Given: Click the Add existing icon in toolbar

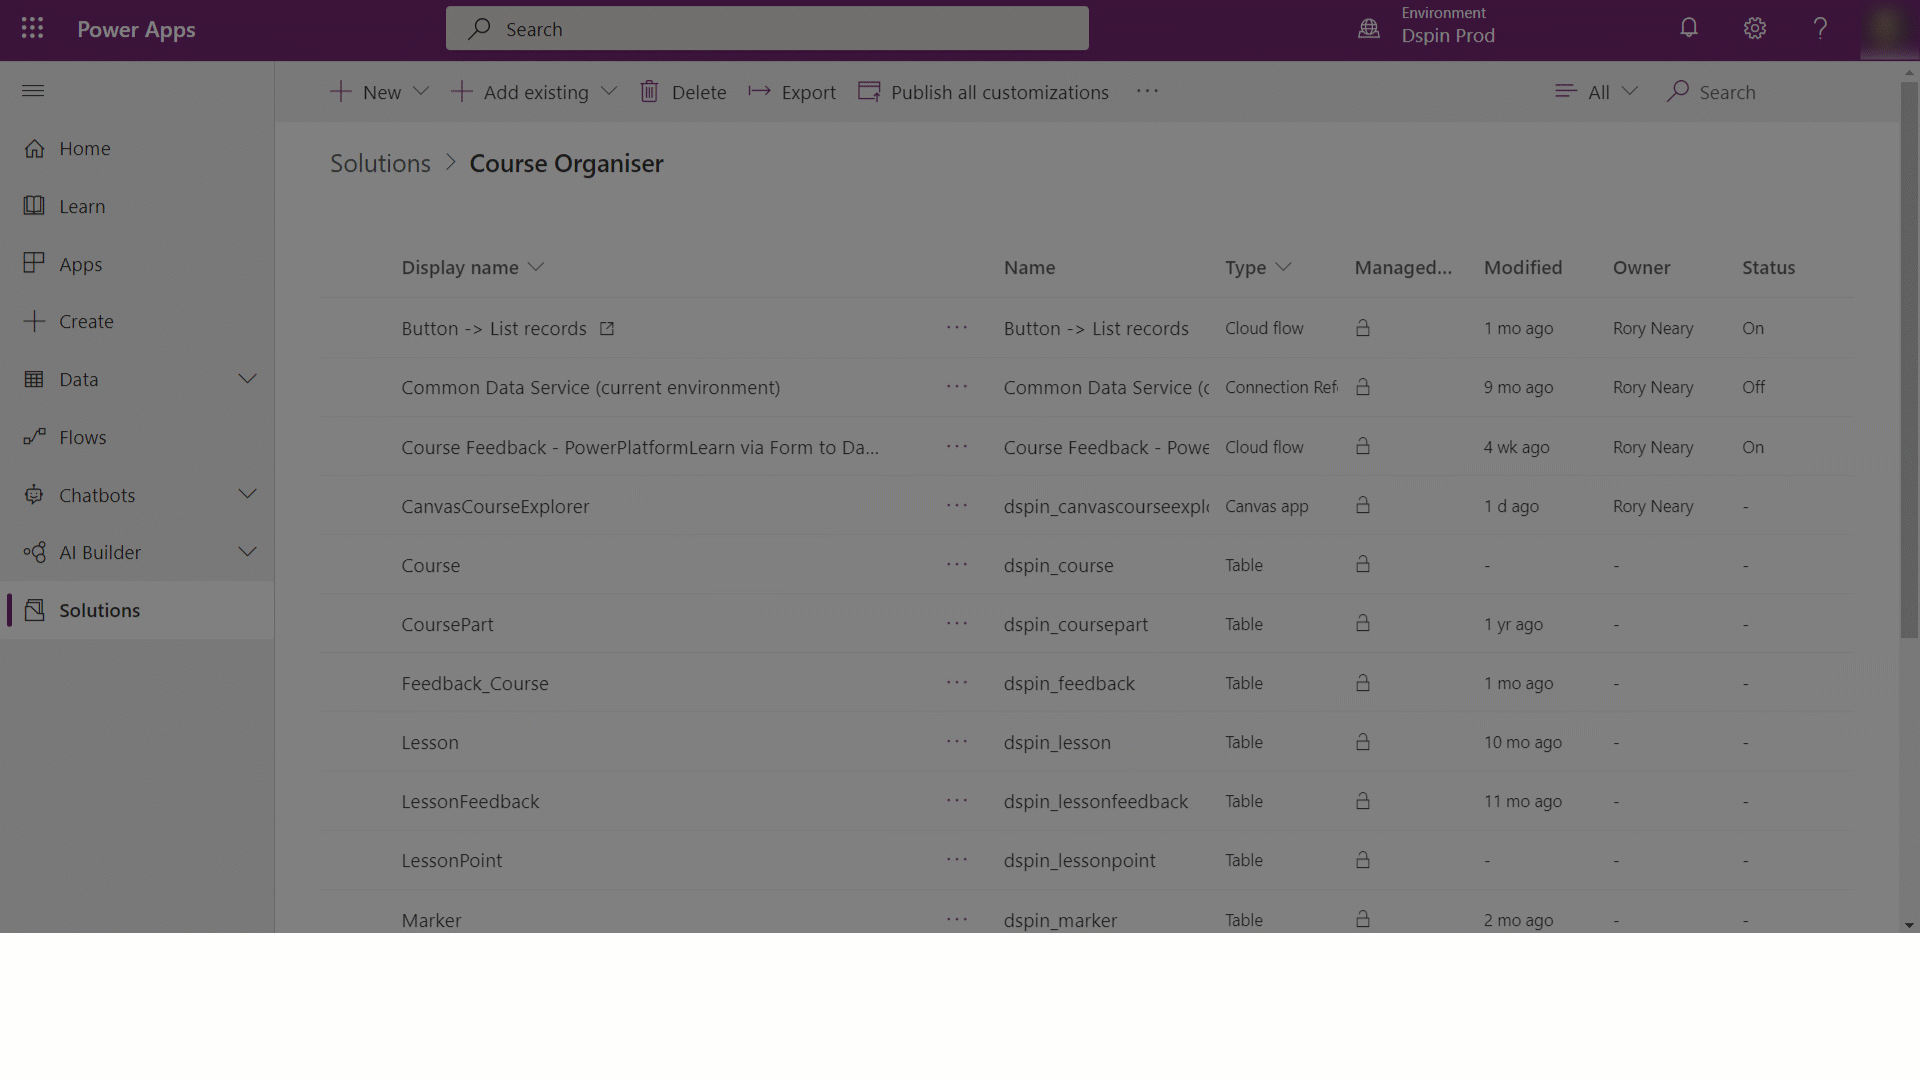Looking at the screenshot, I should 462,91.
